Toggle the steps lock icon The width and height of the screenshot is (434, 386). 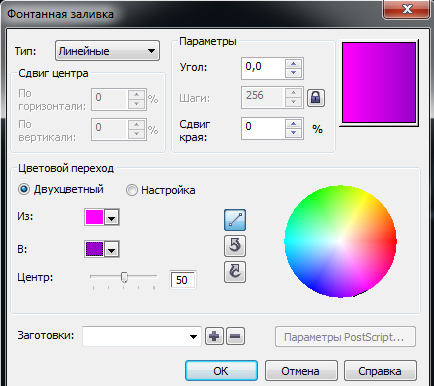click(316, 98)
